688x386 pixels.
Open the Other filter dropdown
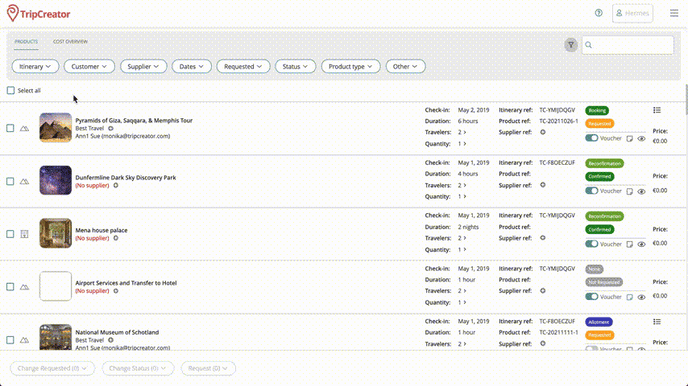coord(405,66)
